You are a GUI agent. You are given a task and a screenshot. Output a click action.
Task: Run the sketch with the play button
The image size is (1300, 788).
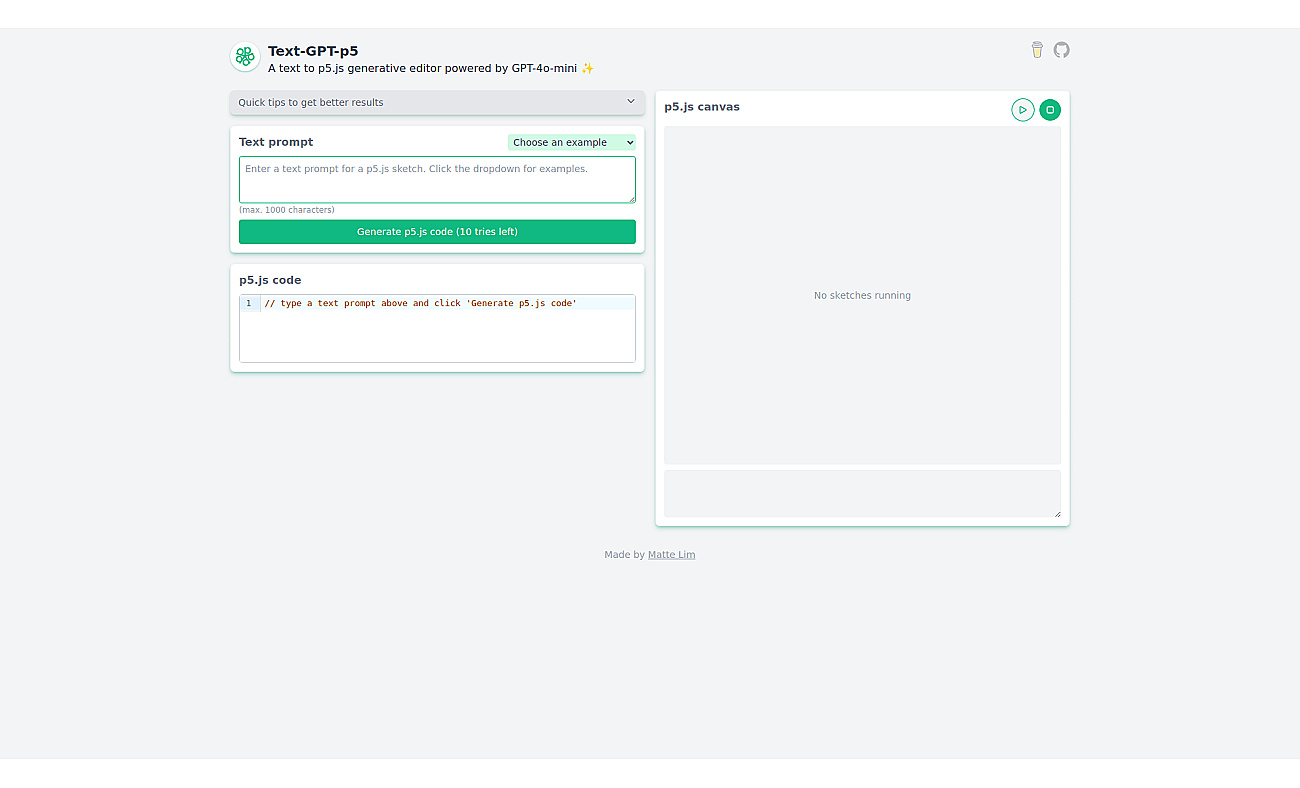pos(1022,110)
